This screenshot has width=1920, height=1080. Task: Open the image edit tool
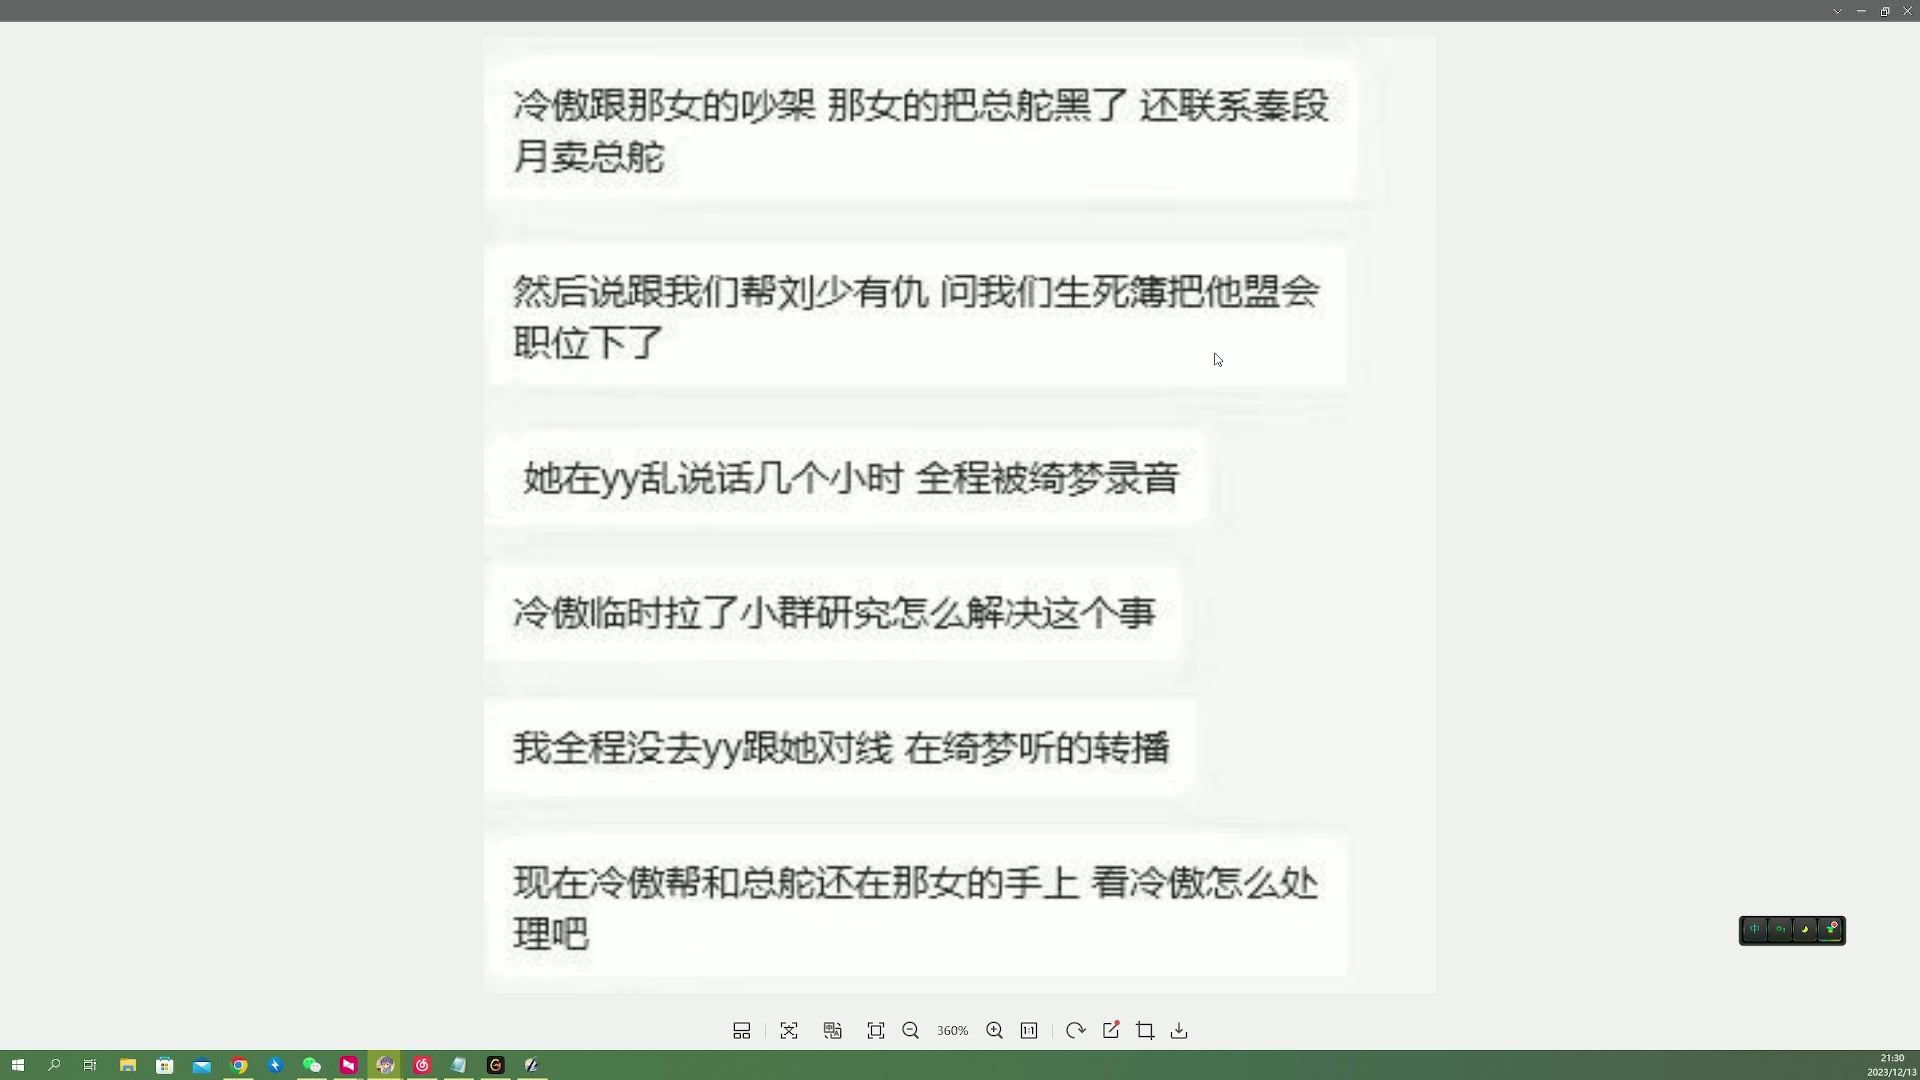point(1111,1030)
